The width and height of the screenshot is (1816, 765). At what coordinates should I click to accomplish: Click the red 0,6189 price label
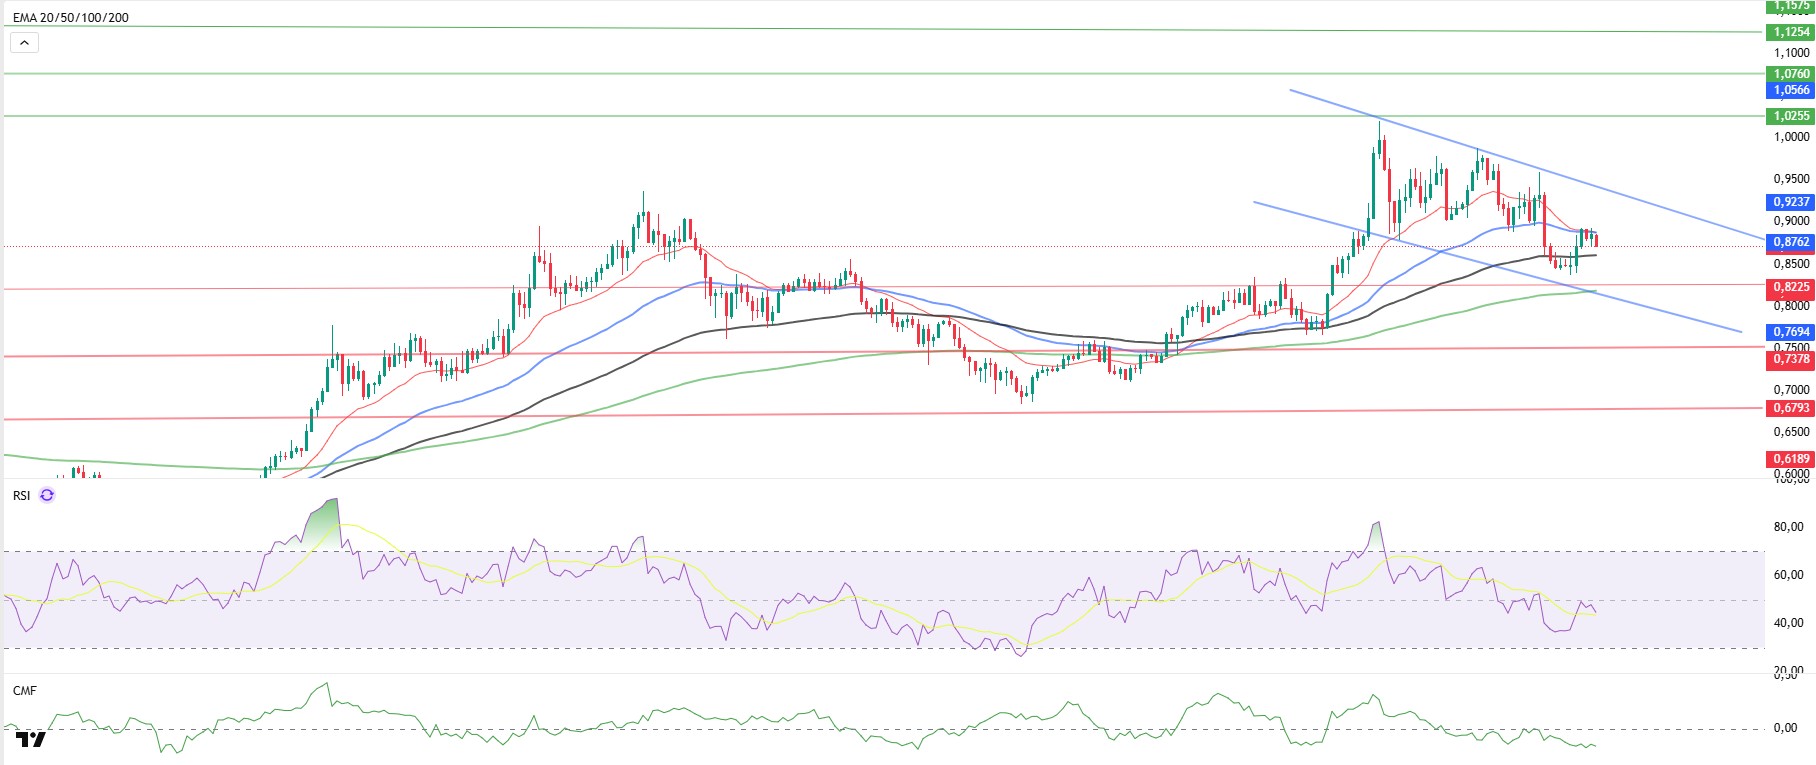[x=1790, y=459]
